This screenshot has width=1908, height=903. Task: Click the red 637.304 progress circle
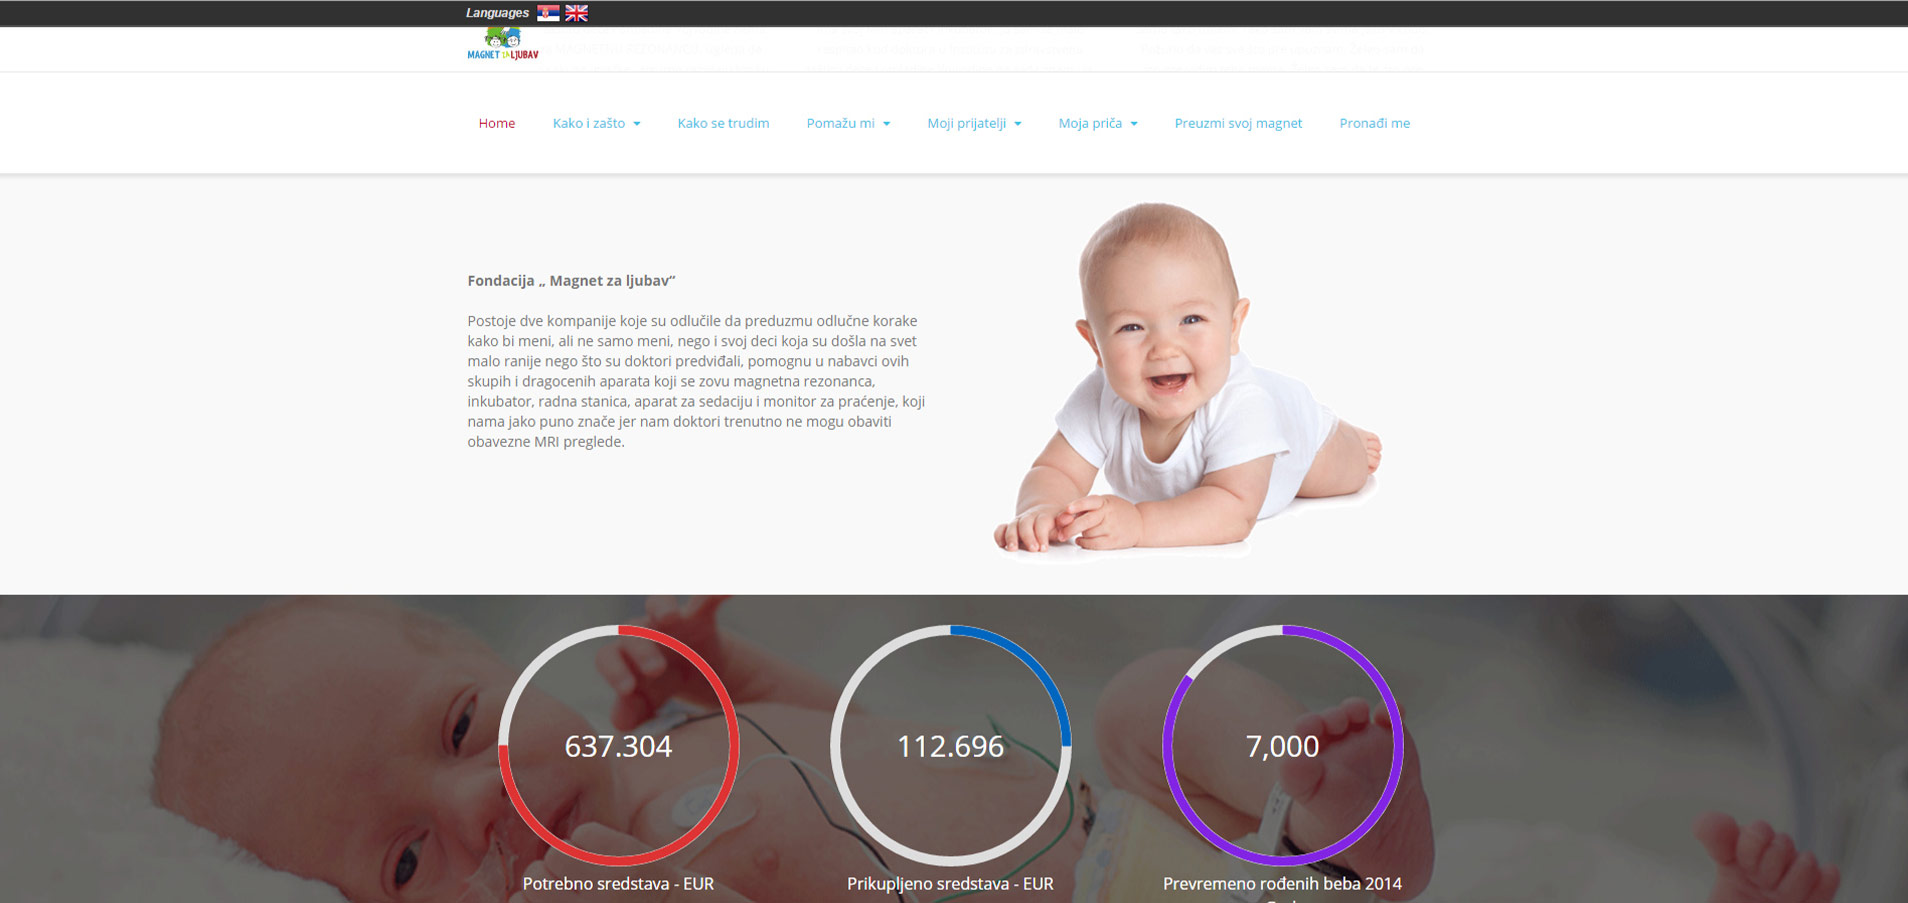[x=619, y=746]
